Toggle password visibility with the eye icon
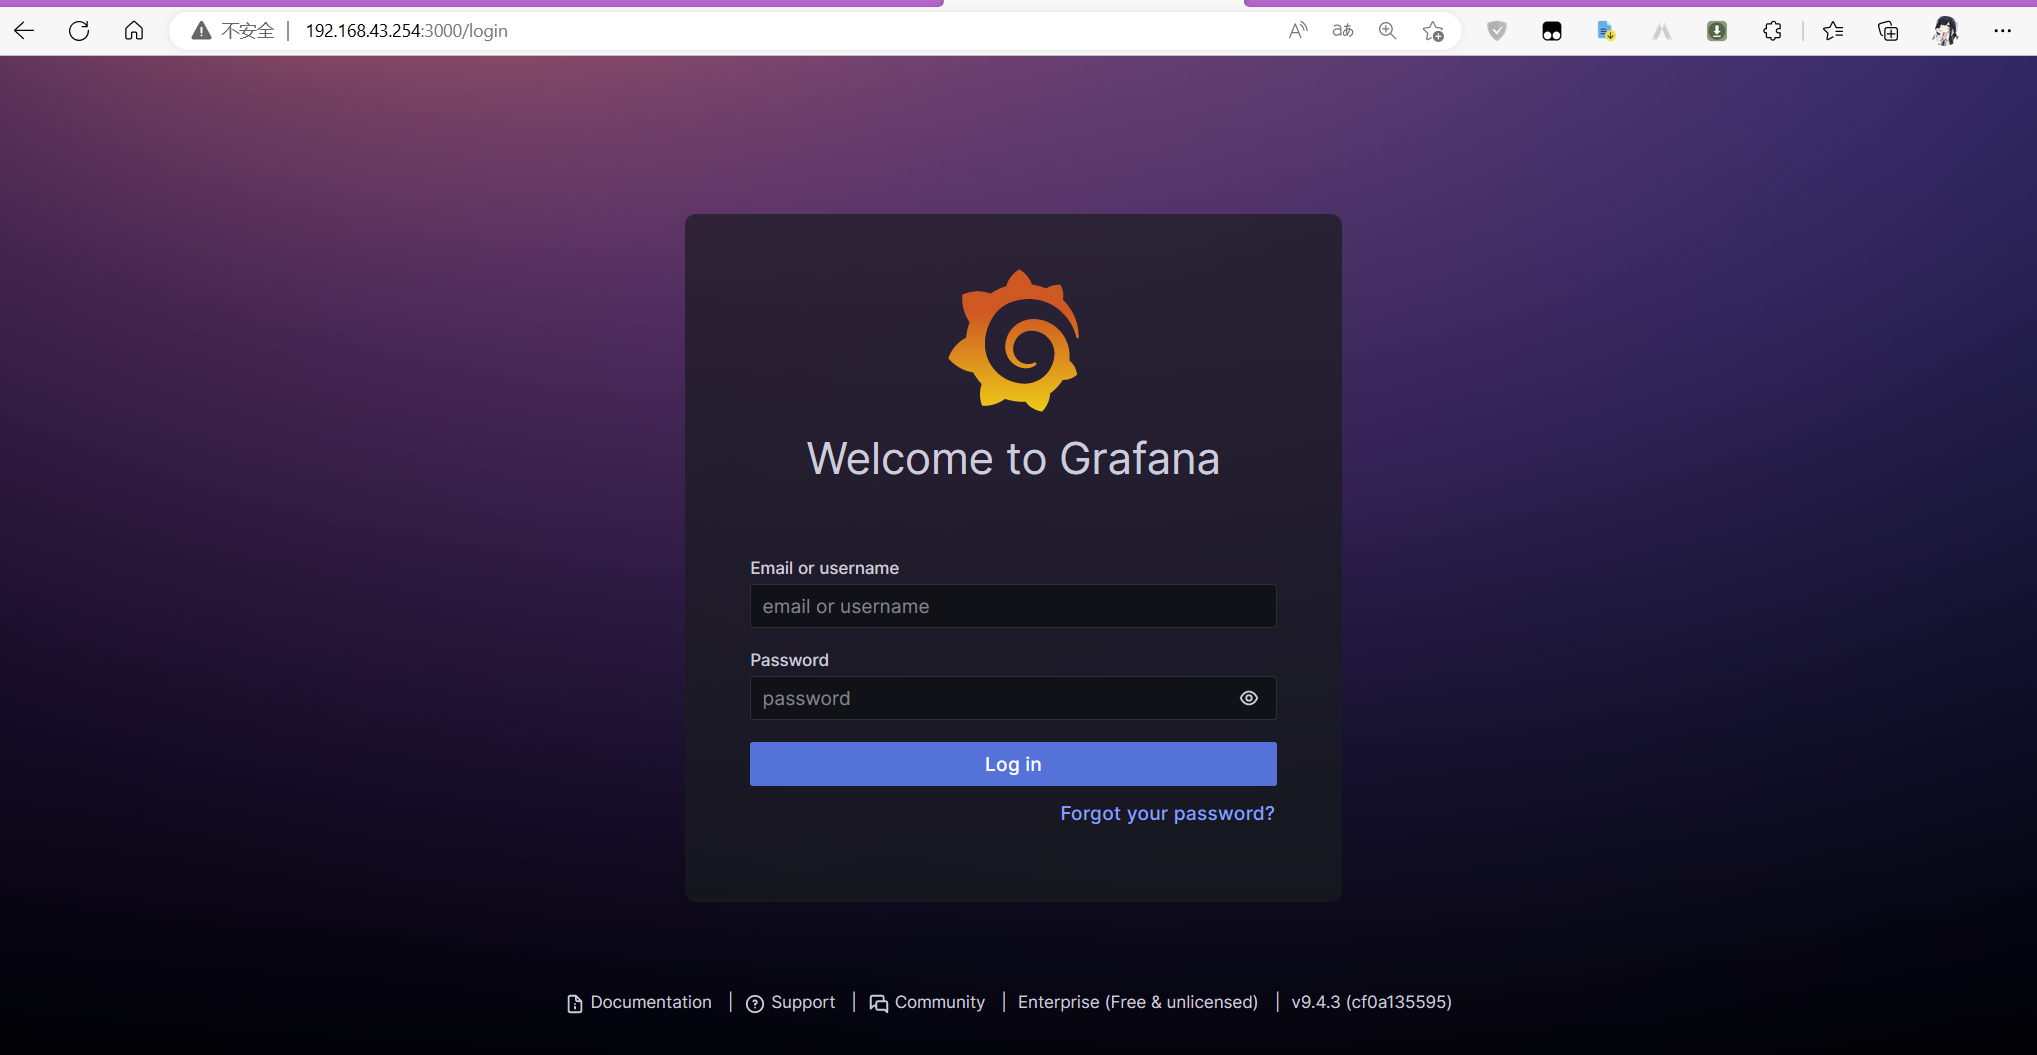Screen dimensions: 2037x1055 (1248, 698)
